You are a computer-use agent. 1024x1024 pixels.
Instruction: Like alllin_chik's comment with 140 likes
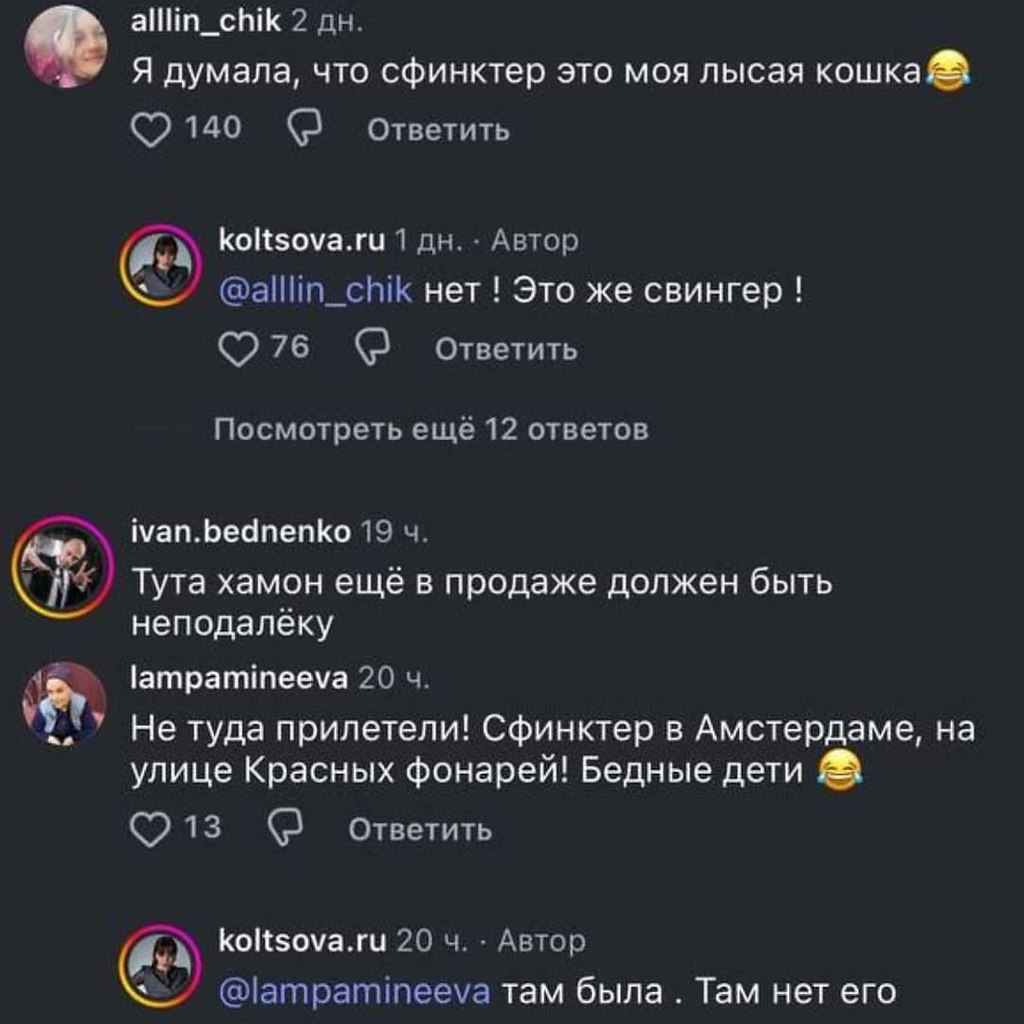151,129
